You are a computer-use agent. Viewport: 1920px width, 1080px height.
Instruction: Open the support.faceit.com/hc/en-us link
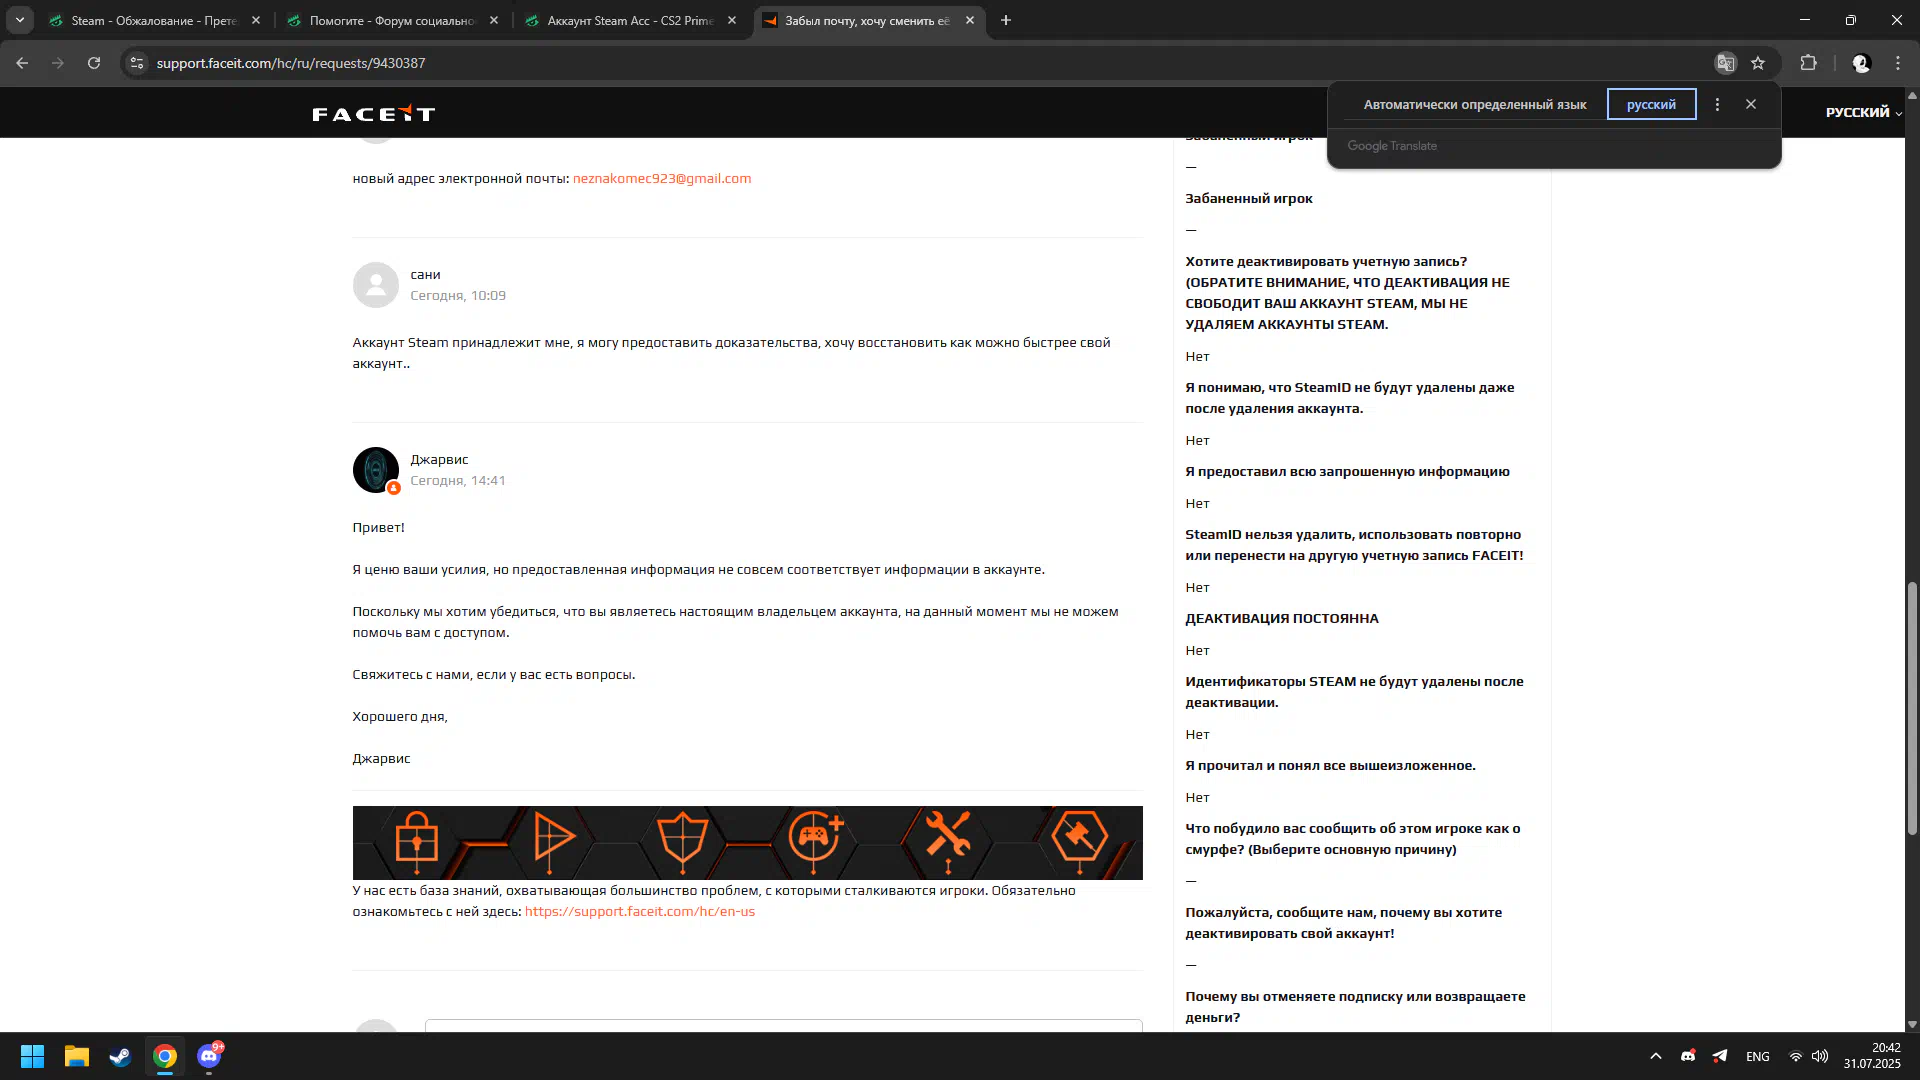pyautogui.click(x=640, y=911)
